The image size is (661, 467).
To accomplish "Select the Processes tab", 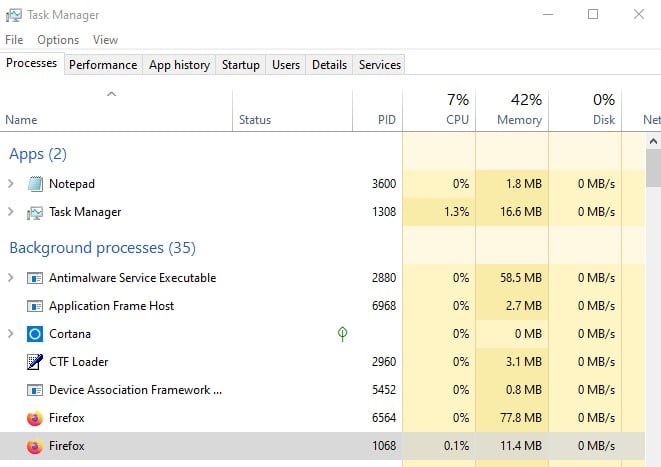I will (32, 63).
